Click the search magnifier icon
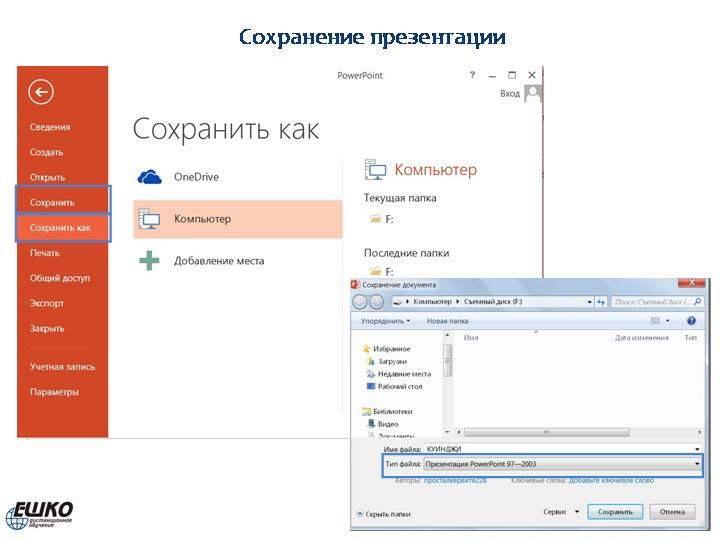720x540 pixels. (698, 302)
